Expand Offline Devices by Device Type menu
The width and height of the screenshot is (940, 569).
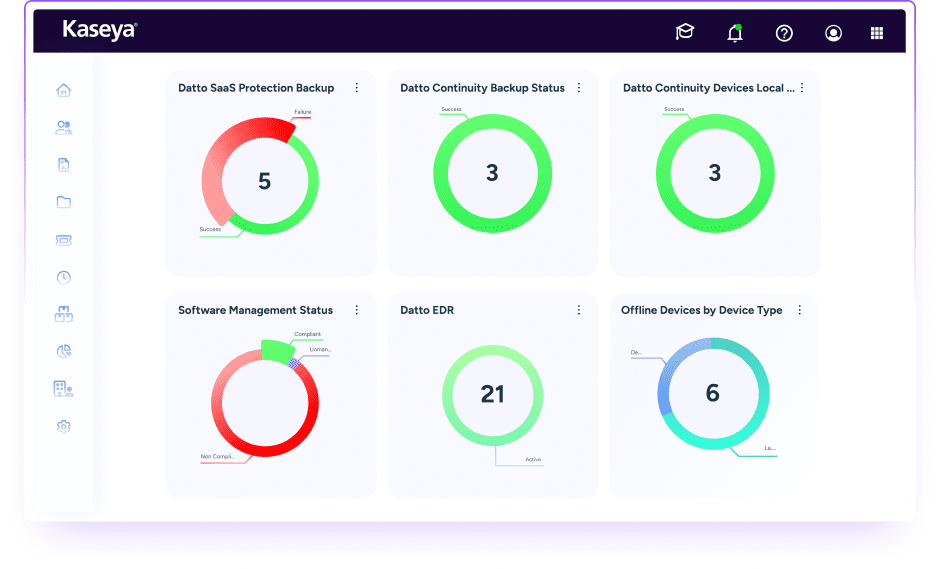click(800, 310)
